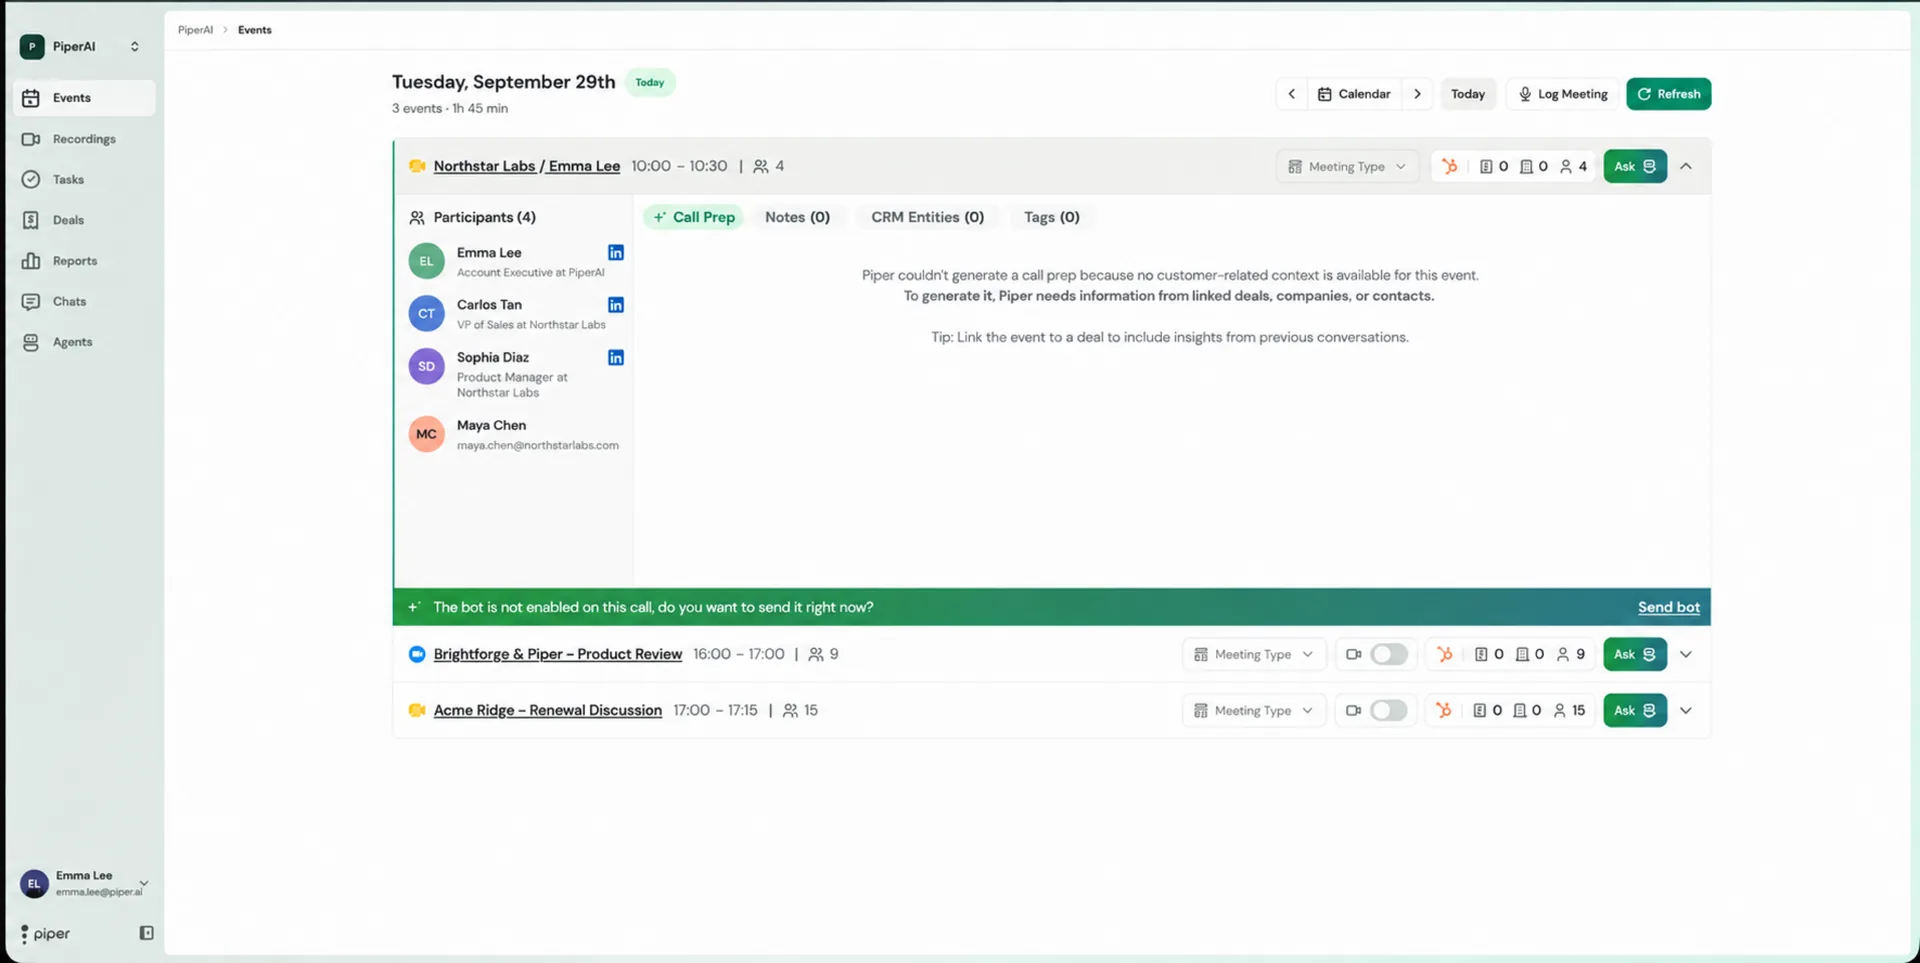Click HubSpot icon on Northstar Labs event

1450,166
